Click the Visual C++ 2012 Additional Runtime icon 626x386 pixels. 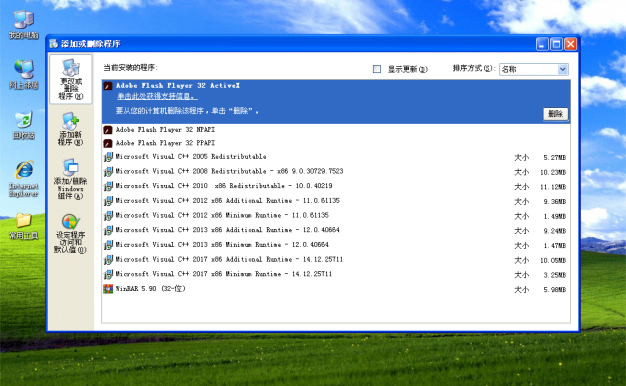tap(108, 201)
